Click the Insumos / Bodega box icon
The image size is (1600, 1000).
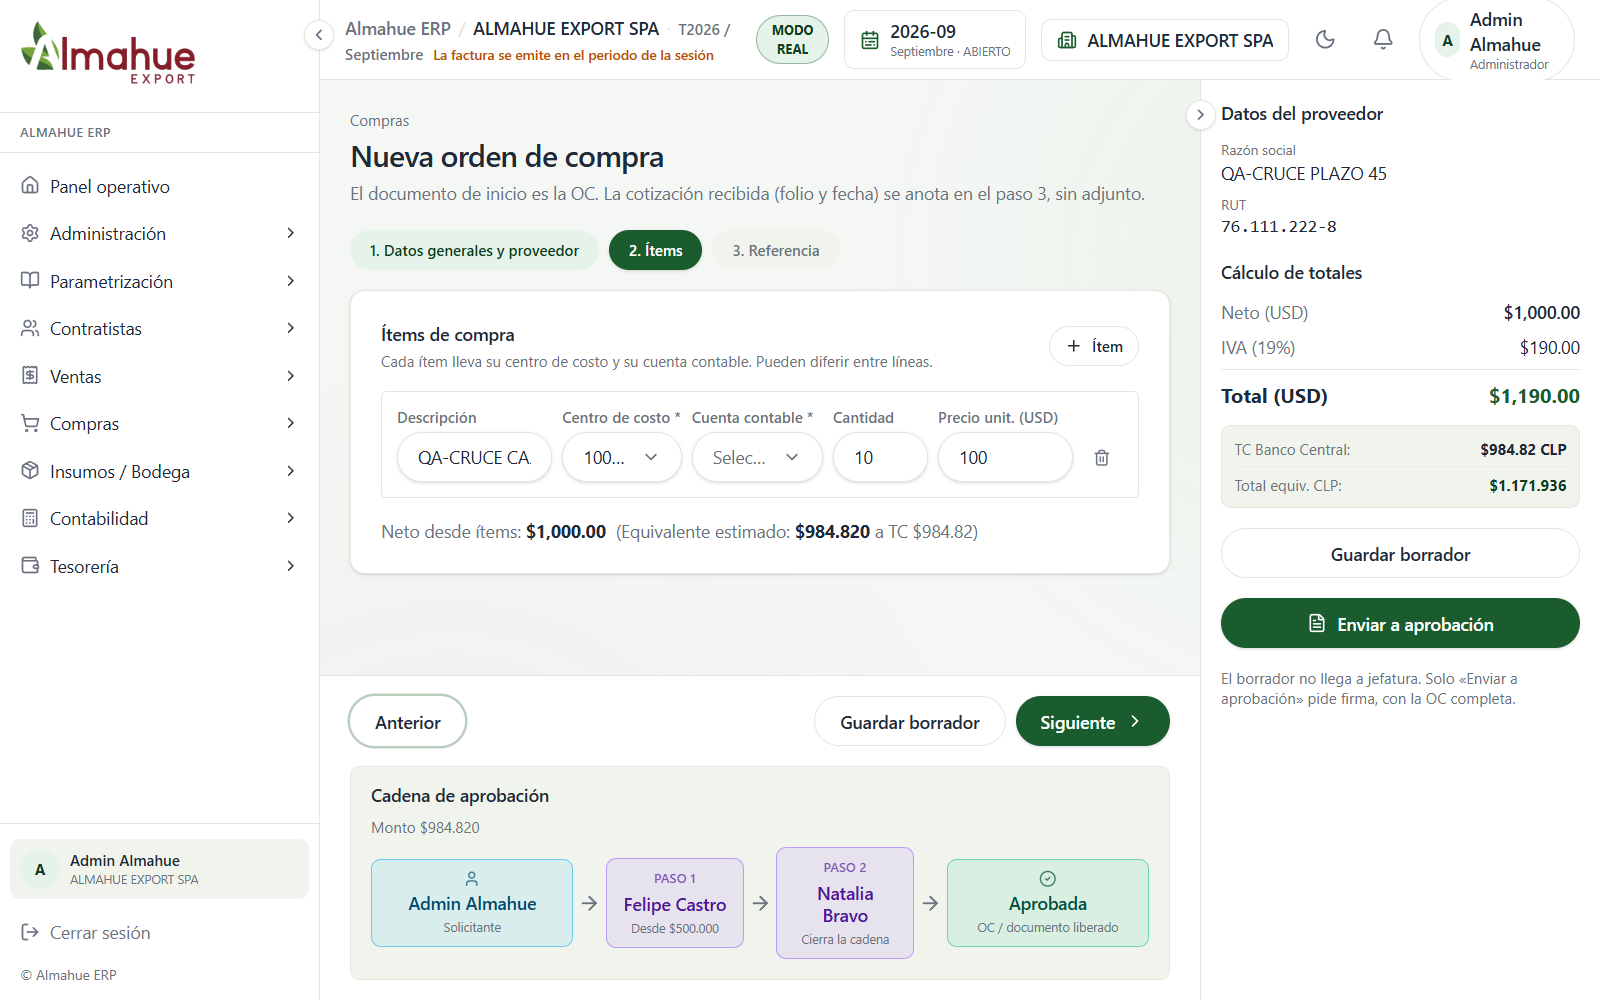30,471
